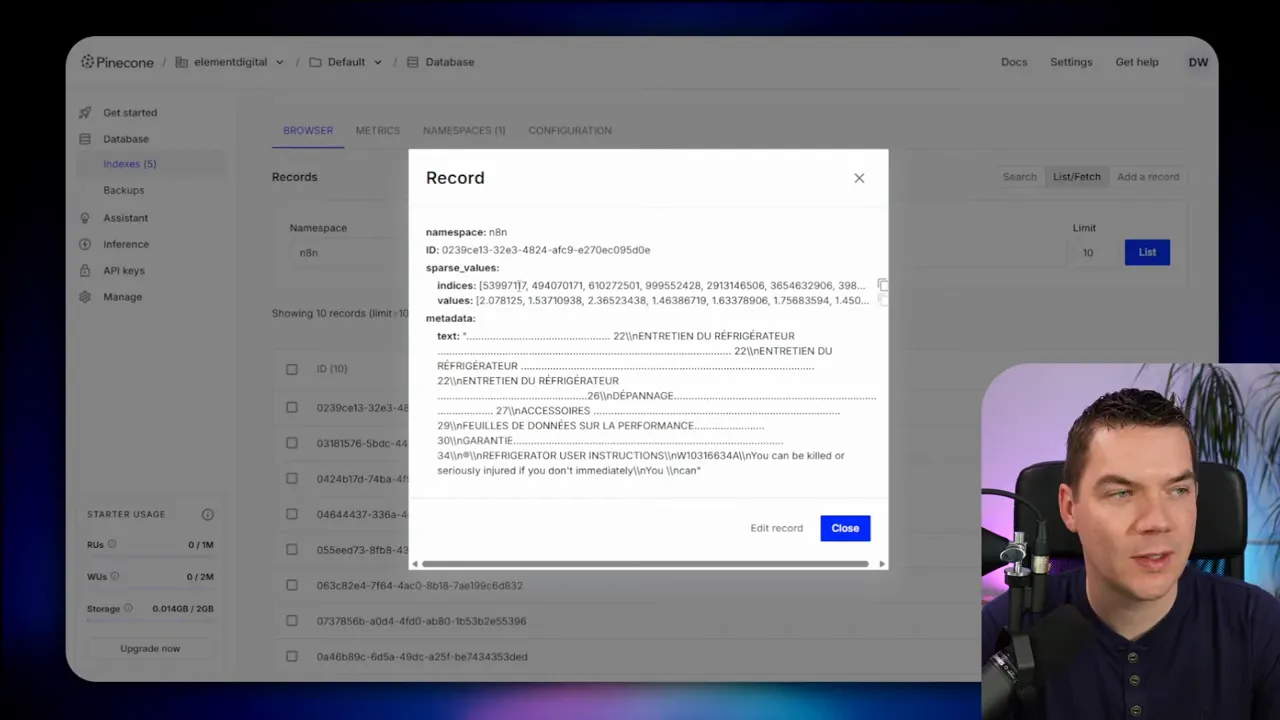Click the Edit record button
1280x720 pixels.
pyautogui.click(x=776, y=528)
